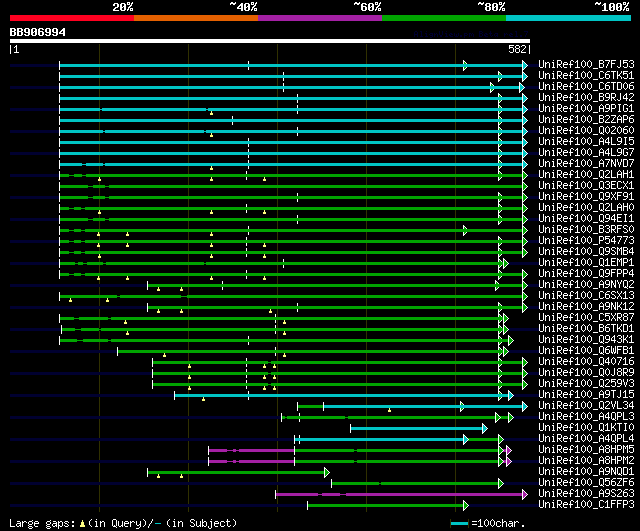
Task: Select the UniRef100_A9NYQ2 label
Action: click(586, 285)
